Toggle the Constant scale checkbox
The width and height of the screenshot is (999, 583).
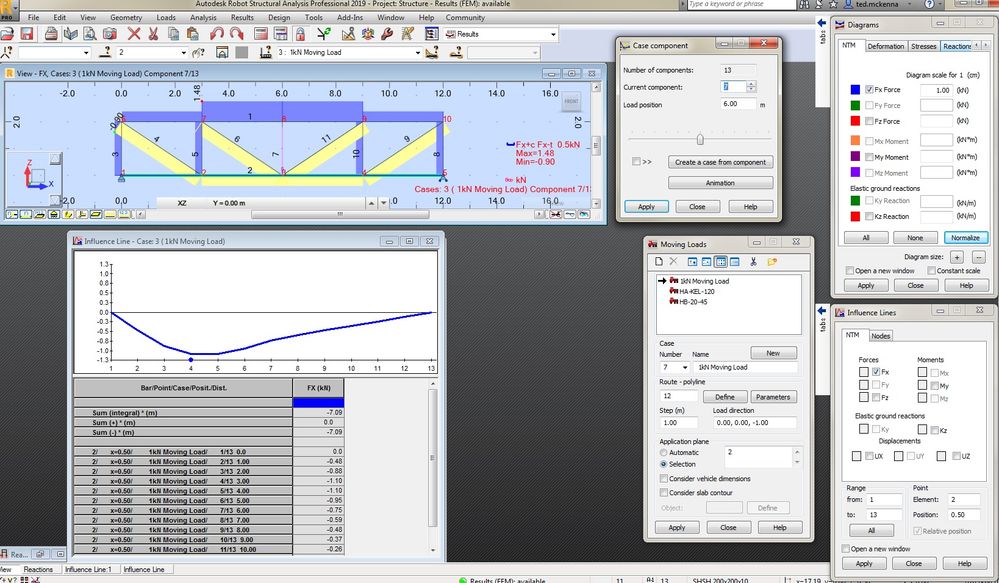click(x=931, y=271)
